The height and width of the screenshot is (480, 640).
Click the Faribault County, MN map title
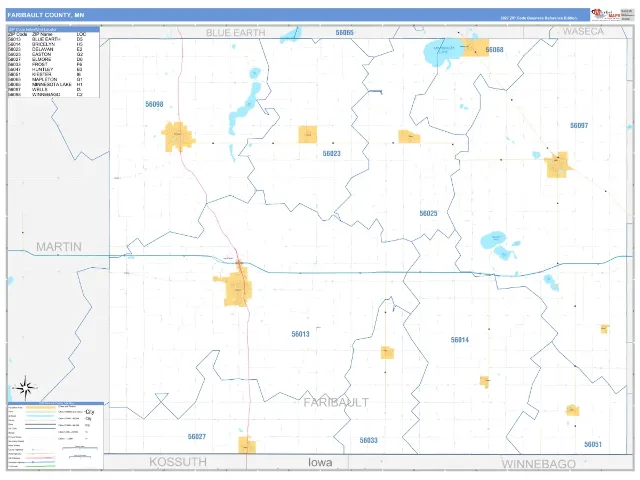[x=46, y=15]
